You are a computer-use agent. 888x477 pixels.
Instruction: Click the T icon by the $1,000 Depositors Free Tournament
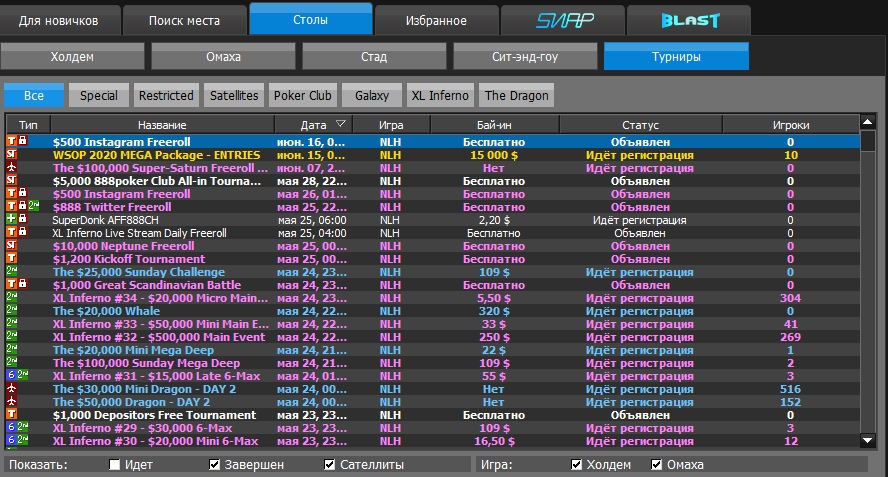tap(11, 415)
